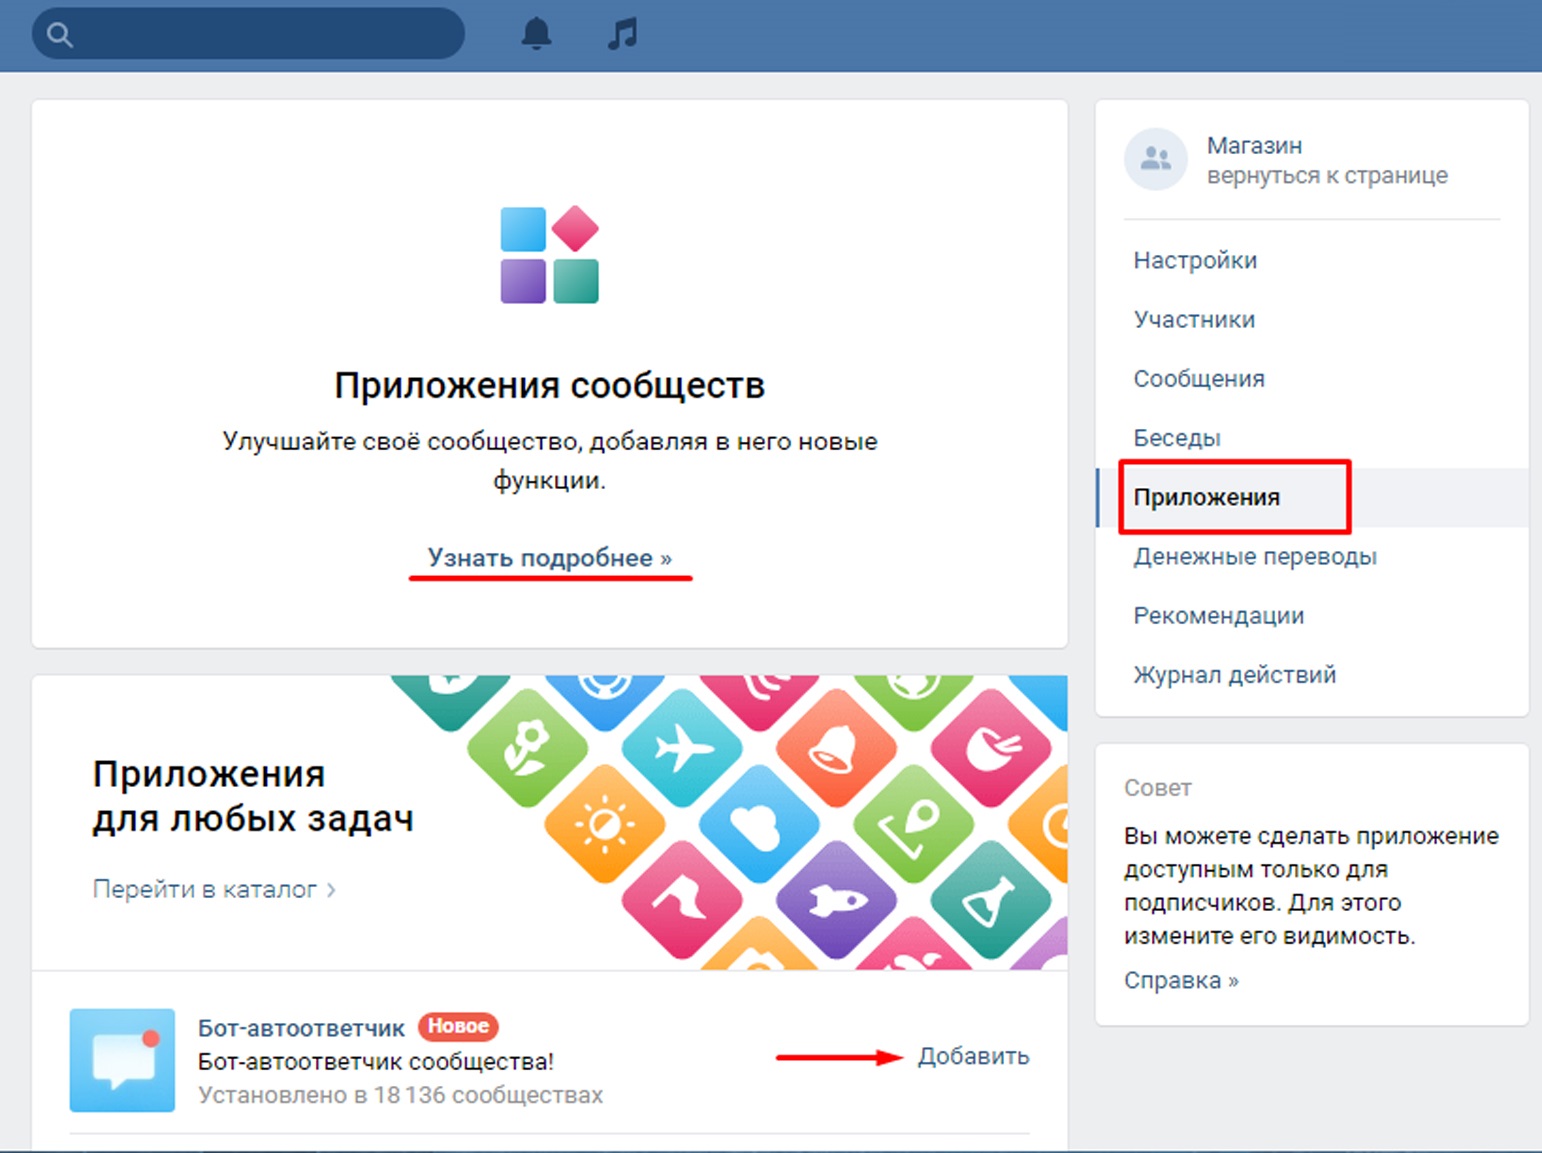
Task: Click the Бот-автоответчик app icon
Action: pos(122,1060)
